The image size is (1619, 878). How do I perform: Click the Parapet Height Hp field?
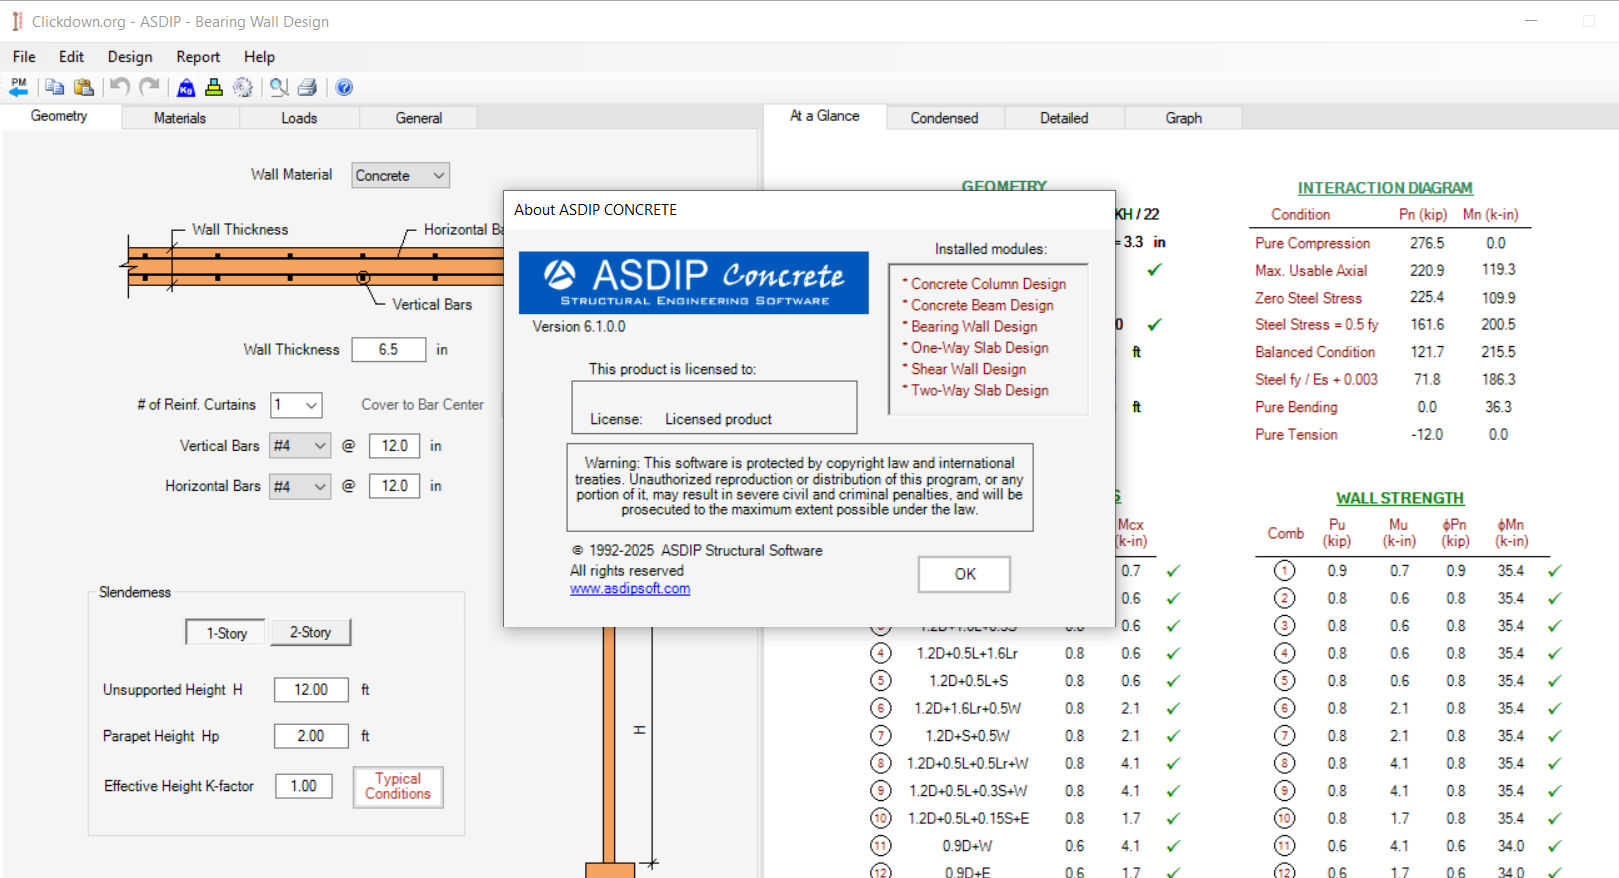pos(311,736)
